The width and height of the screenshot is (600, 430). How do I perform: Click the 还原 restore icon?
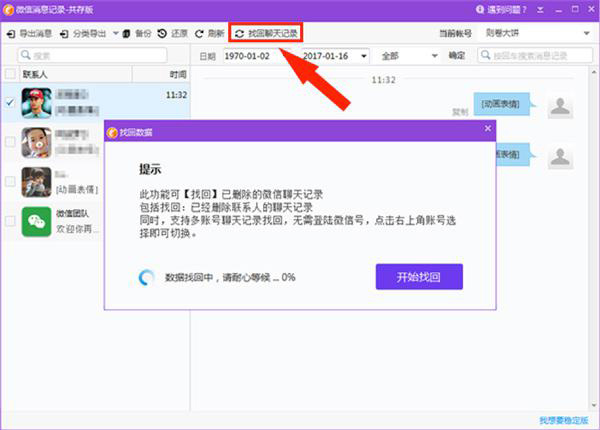coord(162,34)
